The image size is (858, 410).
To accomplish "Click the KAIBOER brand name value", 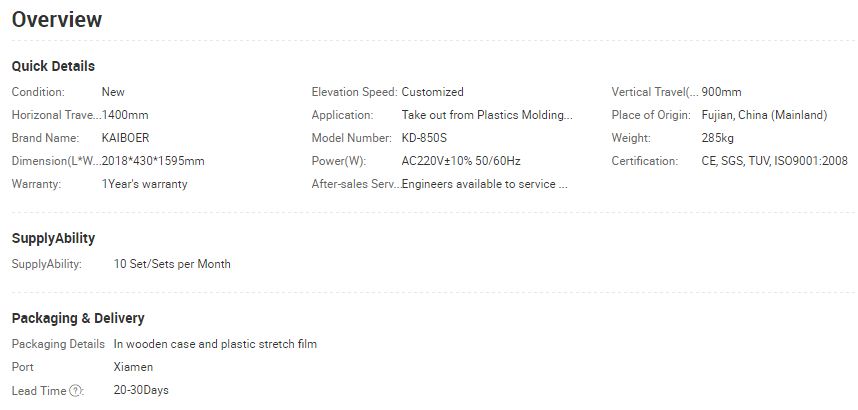I will pyautogui.click(x=125, y=138).
